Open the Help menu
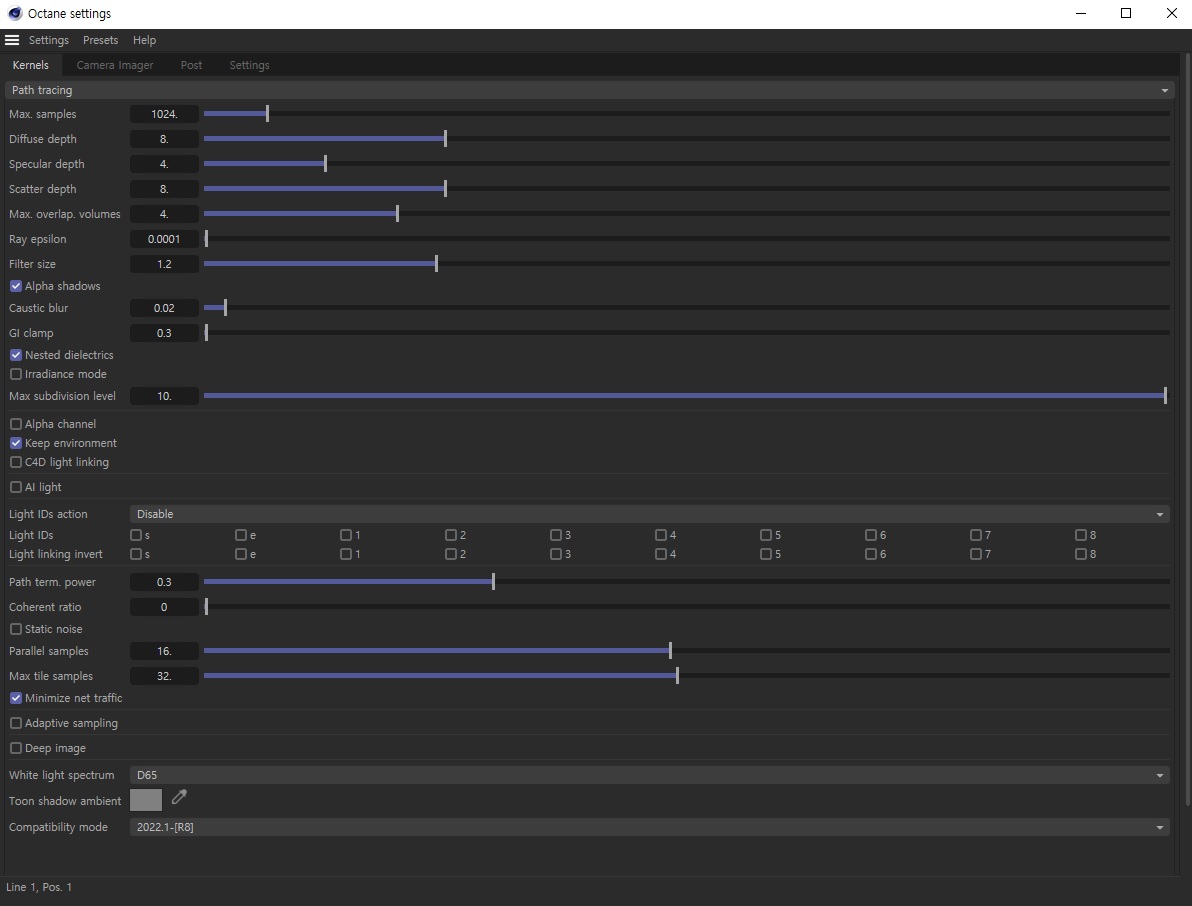The height and width of the screenshot is (906, 1192). click(144, 40)
